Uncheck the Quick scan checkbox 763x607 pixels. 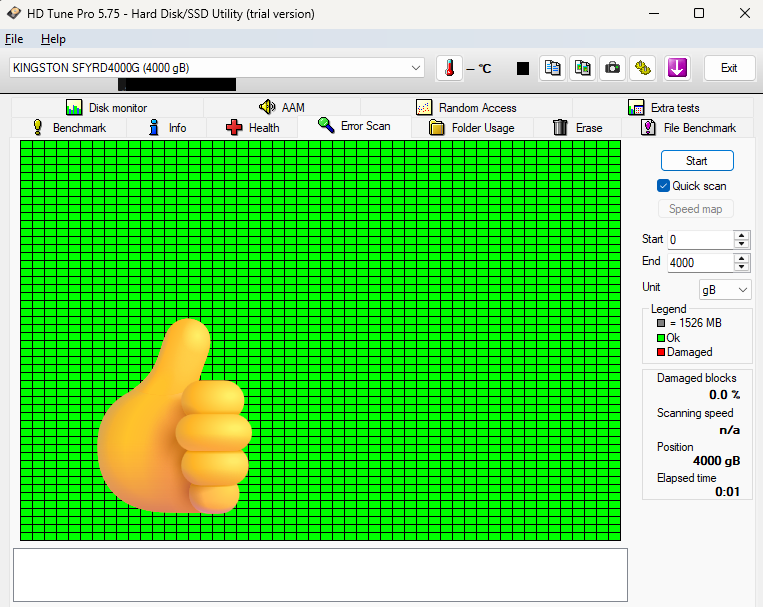pos(663,186)
